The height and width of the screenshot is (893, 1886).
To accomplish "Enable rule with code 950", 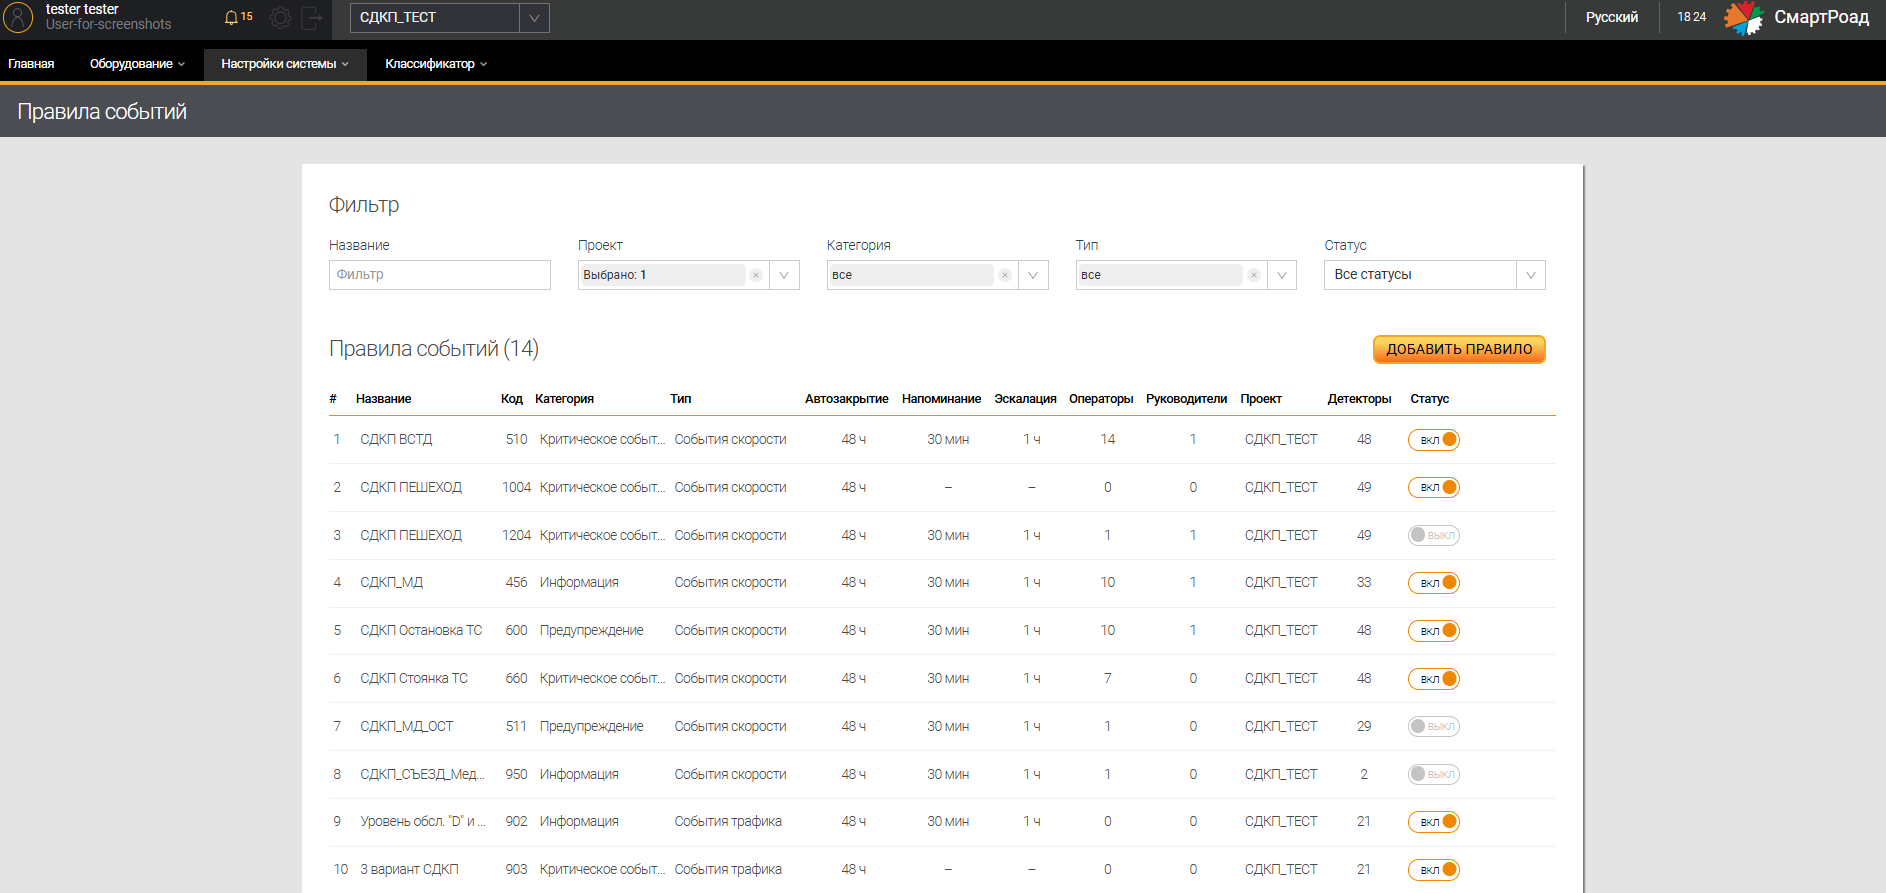I will tap(1434, 774).
